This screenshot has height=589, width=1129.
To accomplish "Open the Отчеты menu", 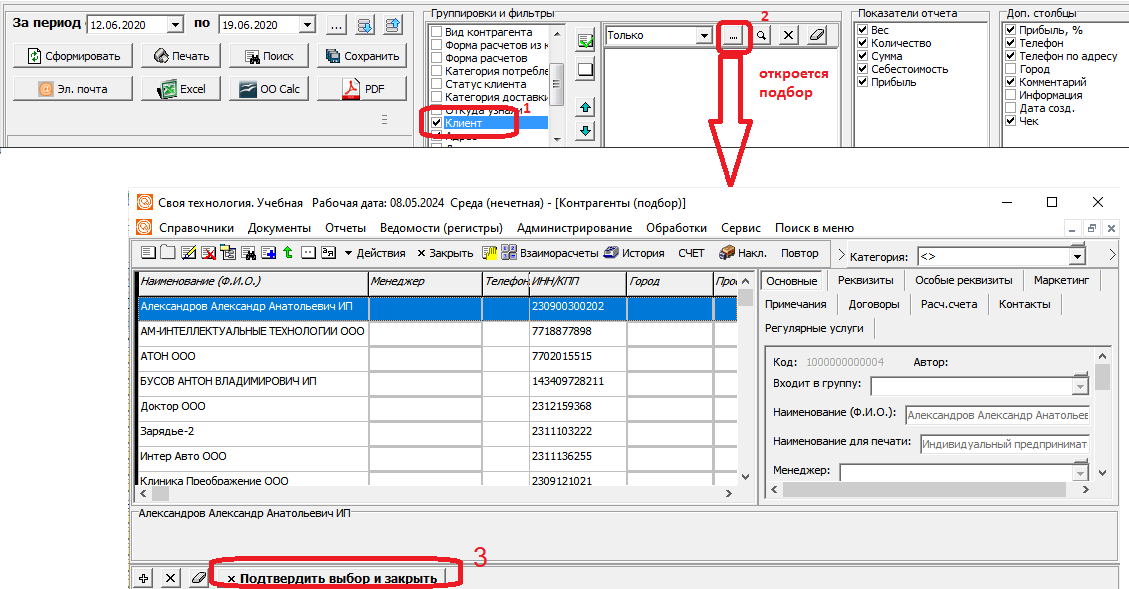I will 345,228.
